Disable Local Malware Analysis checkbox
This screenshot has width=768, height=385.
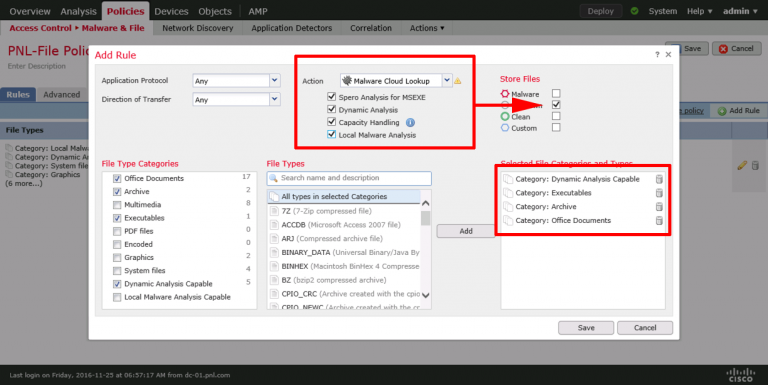(x=332, y=134)
